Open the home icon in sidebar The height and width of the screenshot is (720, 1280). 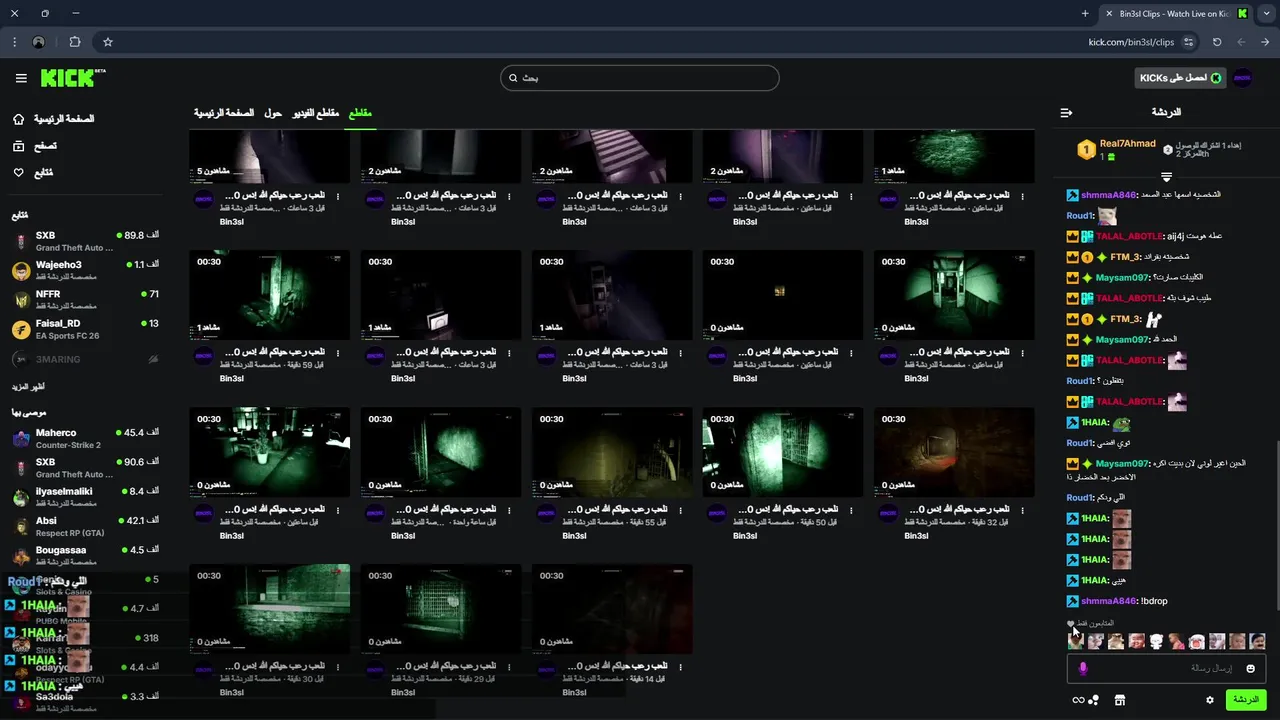pos(19,119)
